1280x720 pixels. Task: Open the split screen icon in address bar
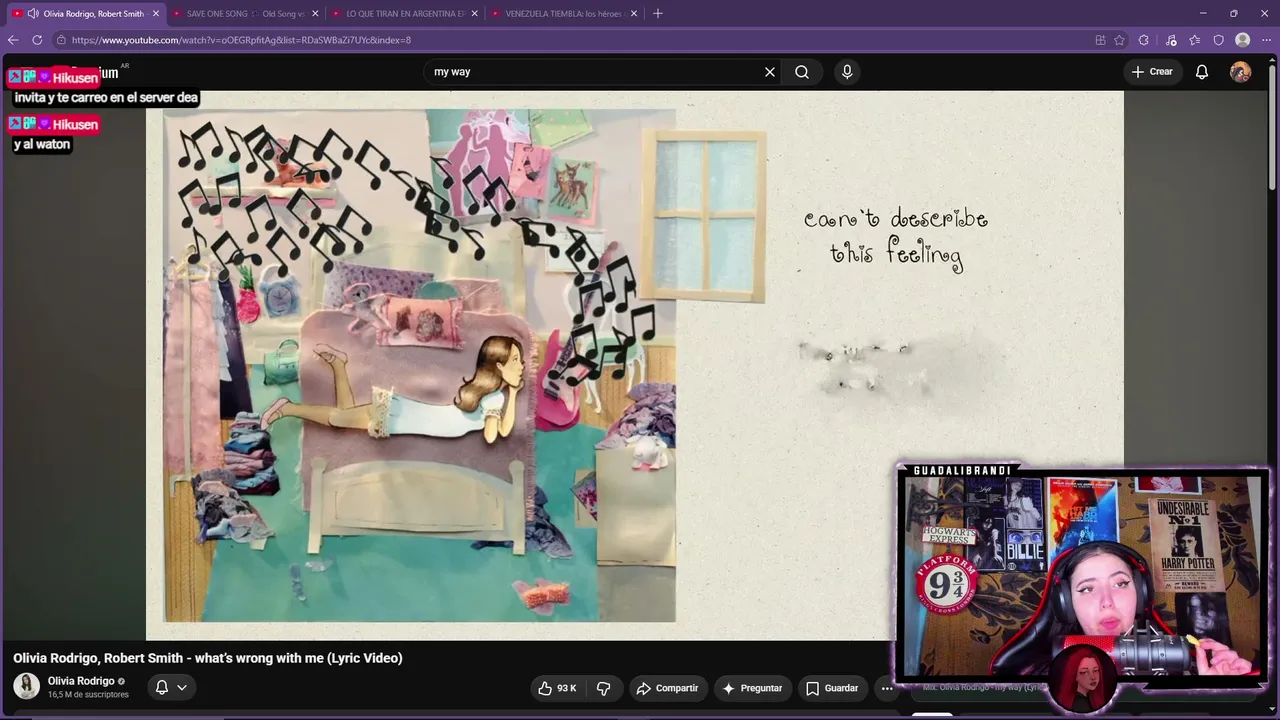1100,40
